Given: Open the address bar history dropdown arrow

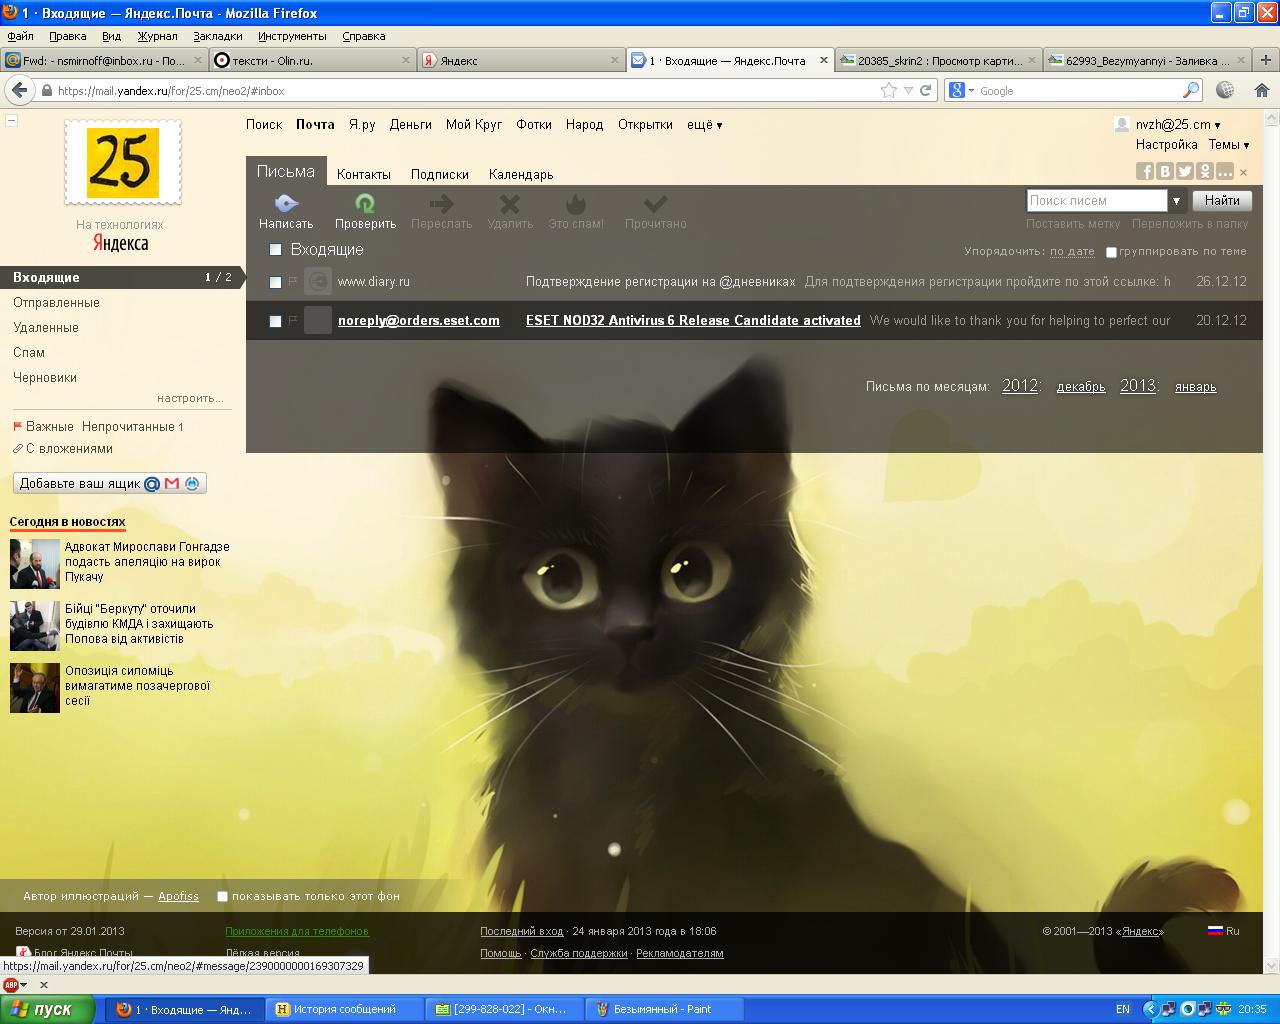Looking at the screenshot, I should point(908,90).
